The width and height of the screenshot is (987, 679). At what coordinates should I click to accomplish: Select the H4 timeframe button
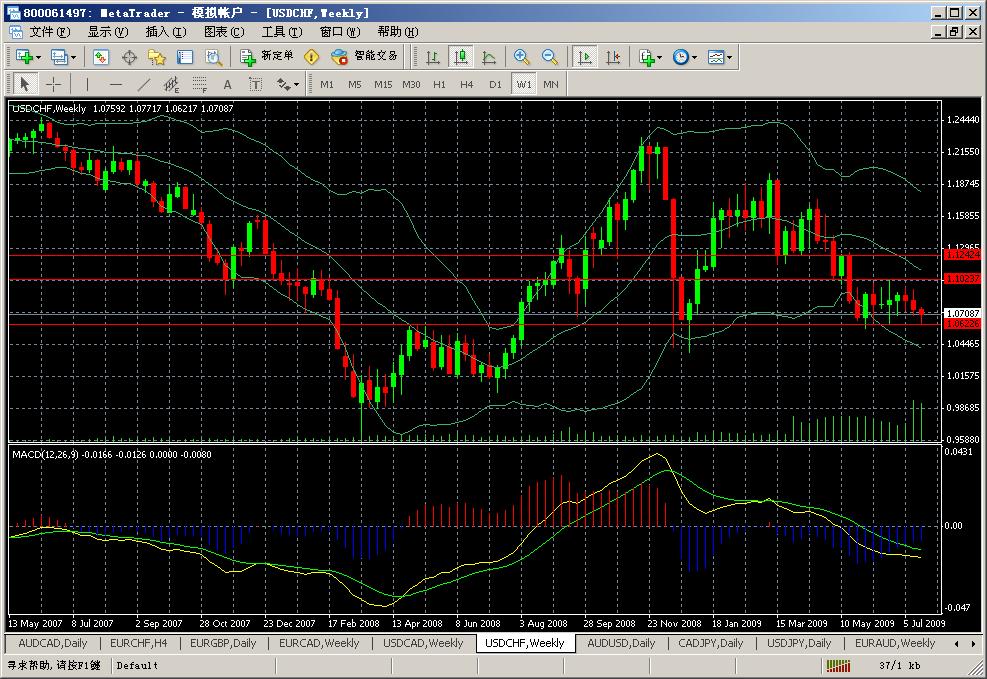click(x=467, y=84)
